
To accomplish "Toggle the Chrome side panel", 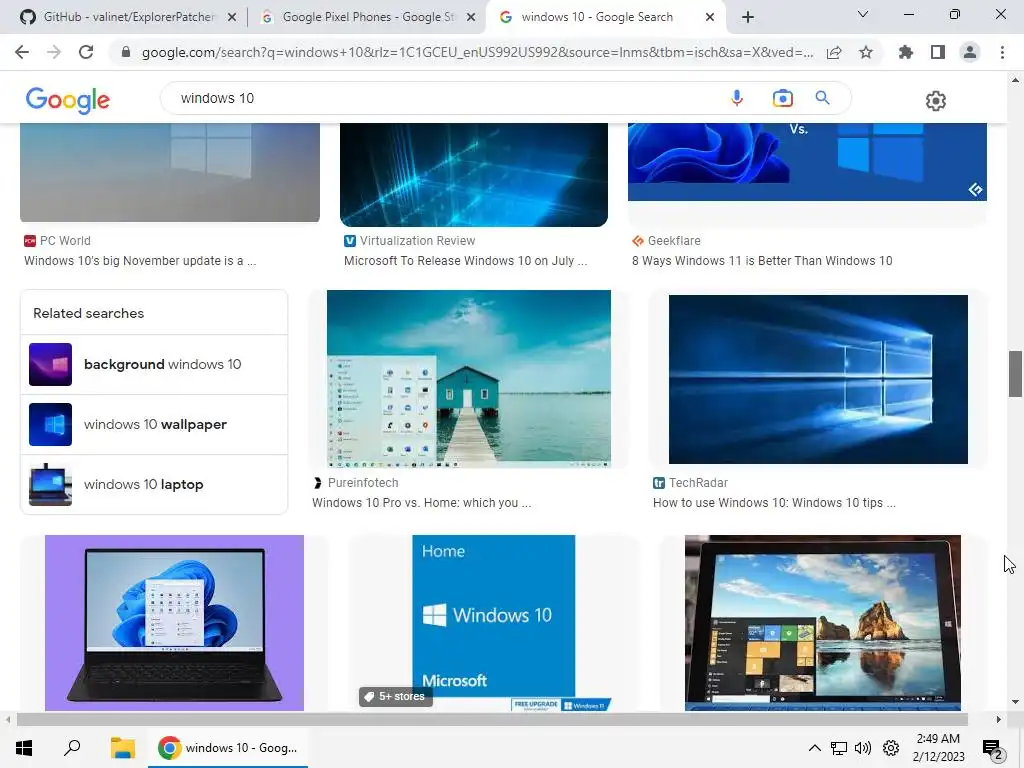I will coord(938,52).
